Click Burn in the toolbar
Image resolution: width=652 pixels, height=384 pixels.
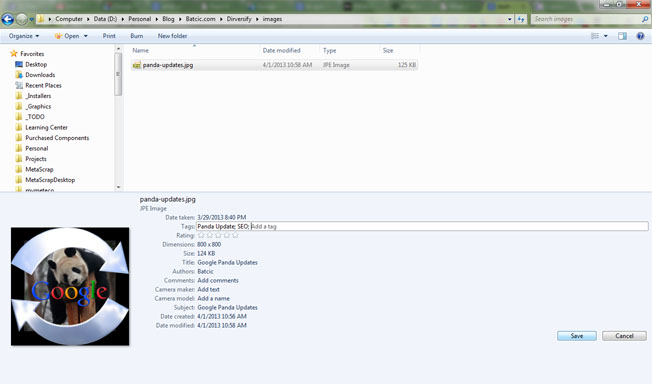[x=136, y=36]
